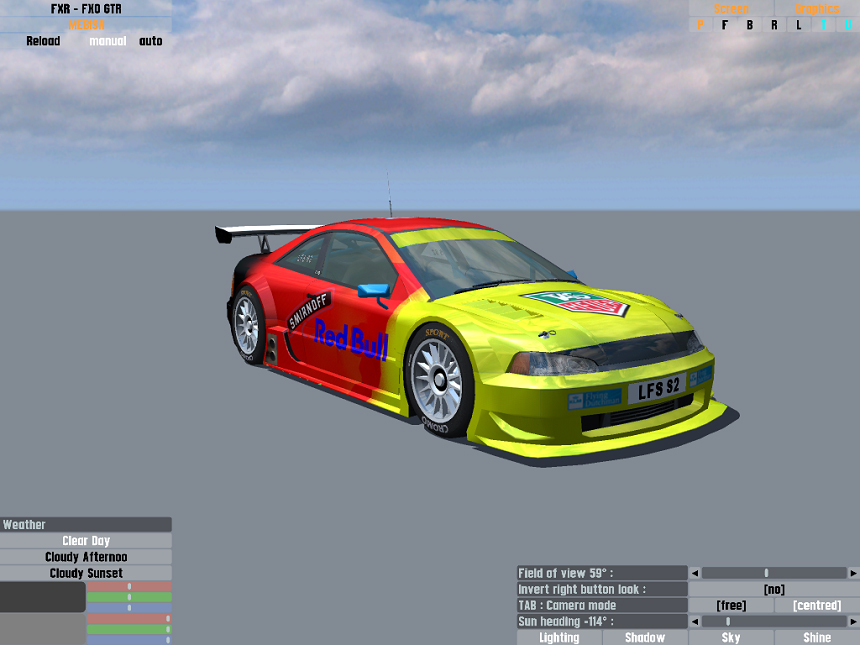Toggle the Shine option
The image size is (860, 645).
tap(817, 638)
